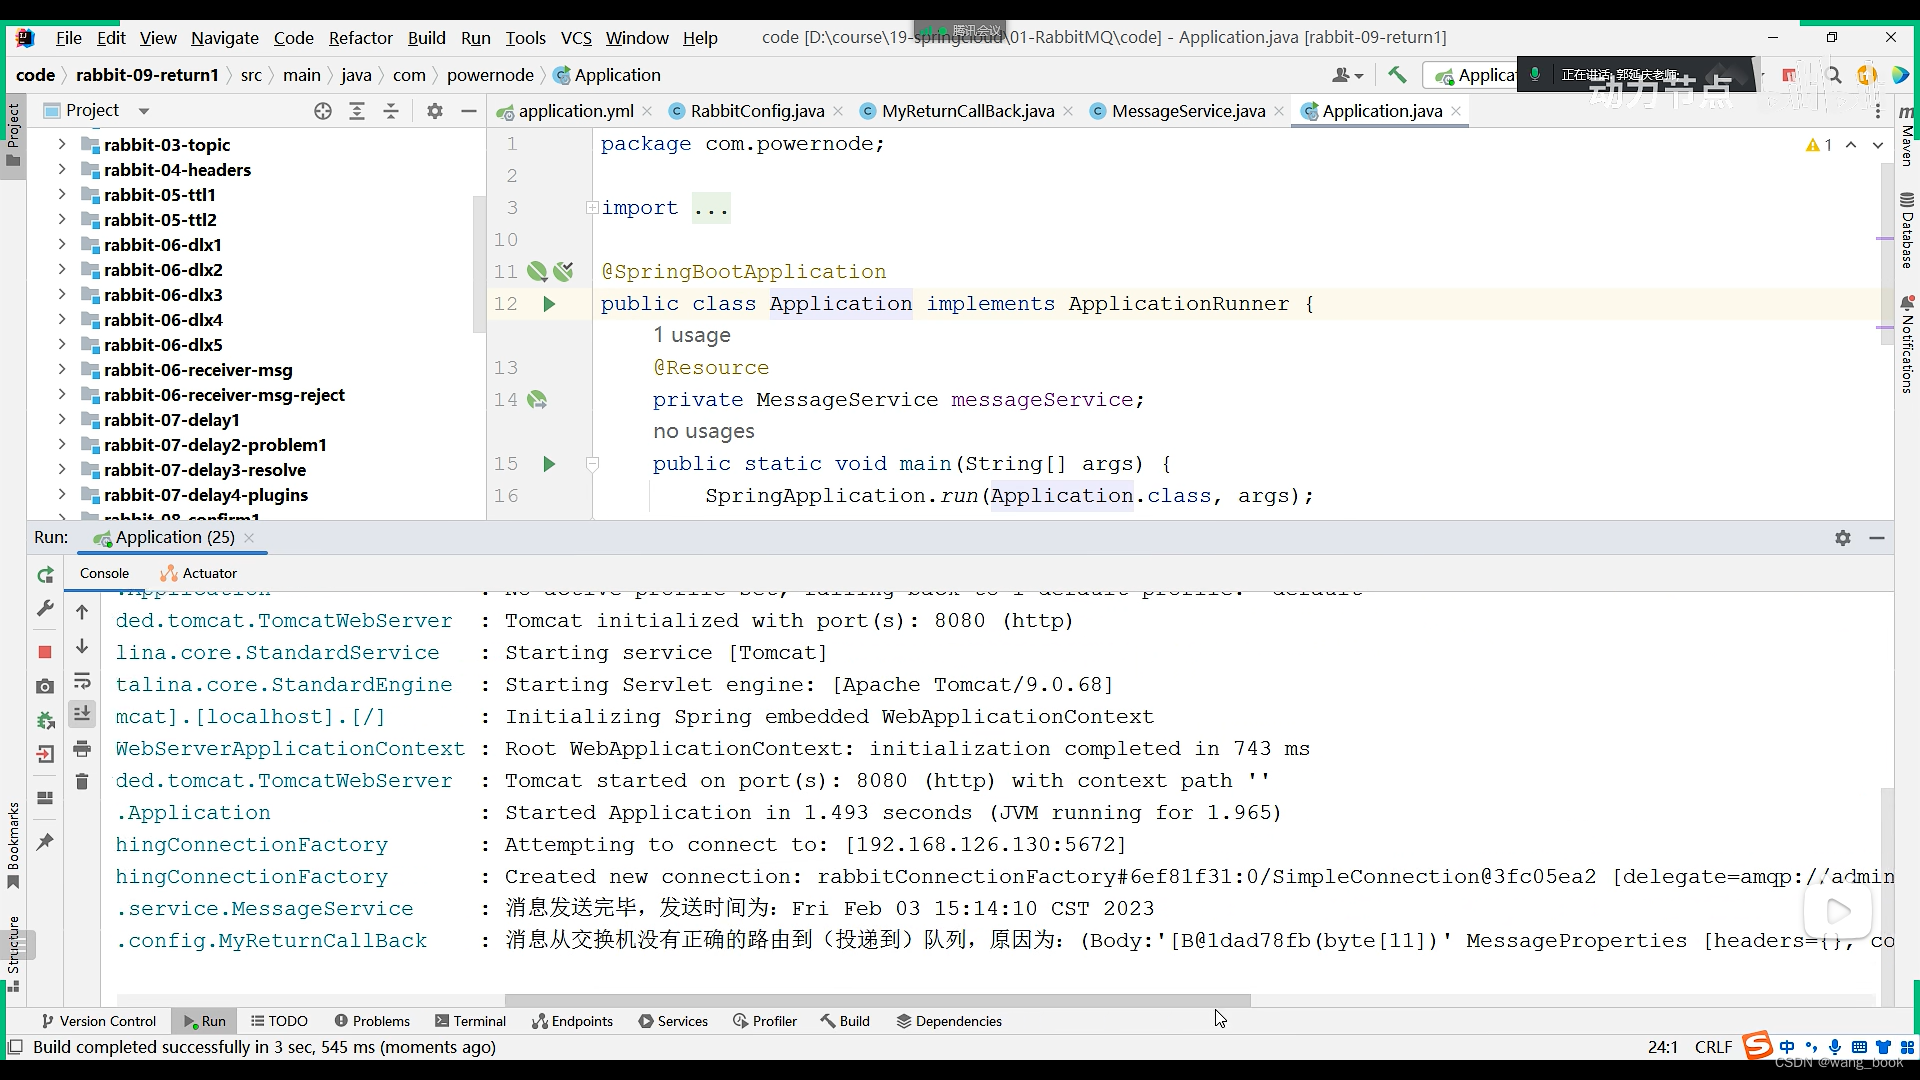Click the print console icon
The height and width of the screenshot is (1080, 1920).
[82, 748]
